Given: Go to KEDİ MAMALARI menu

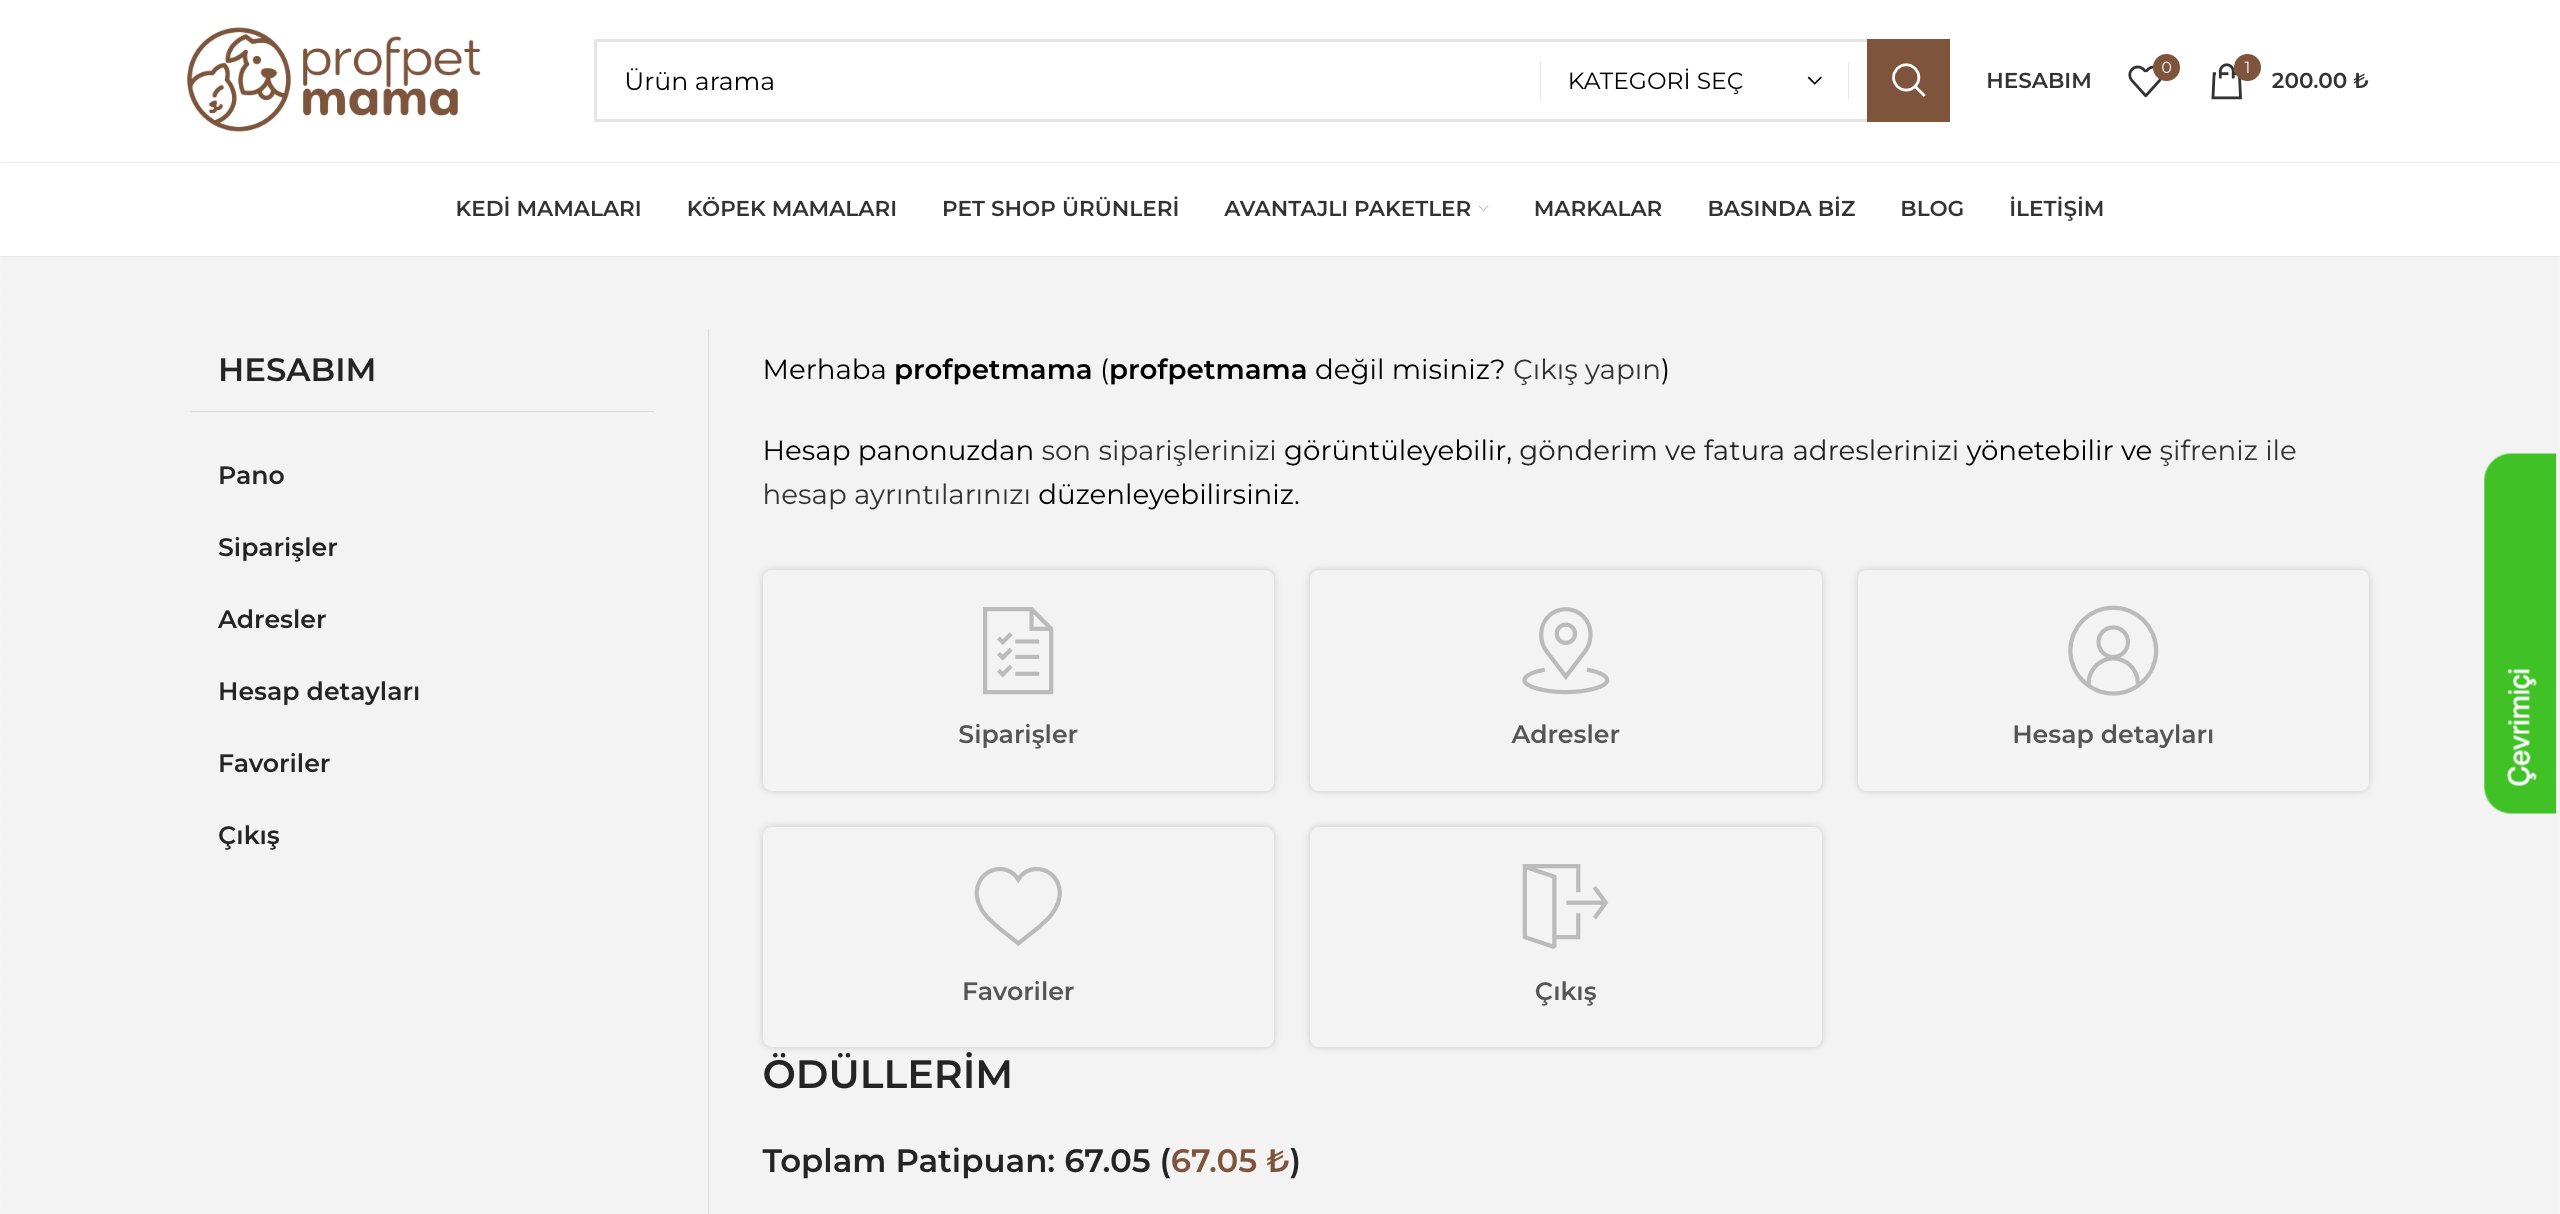Looking at the screenshot, I should pos(548,208).
